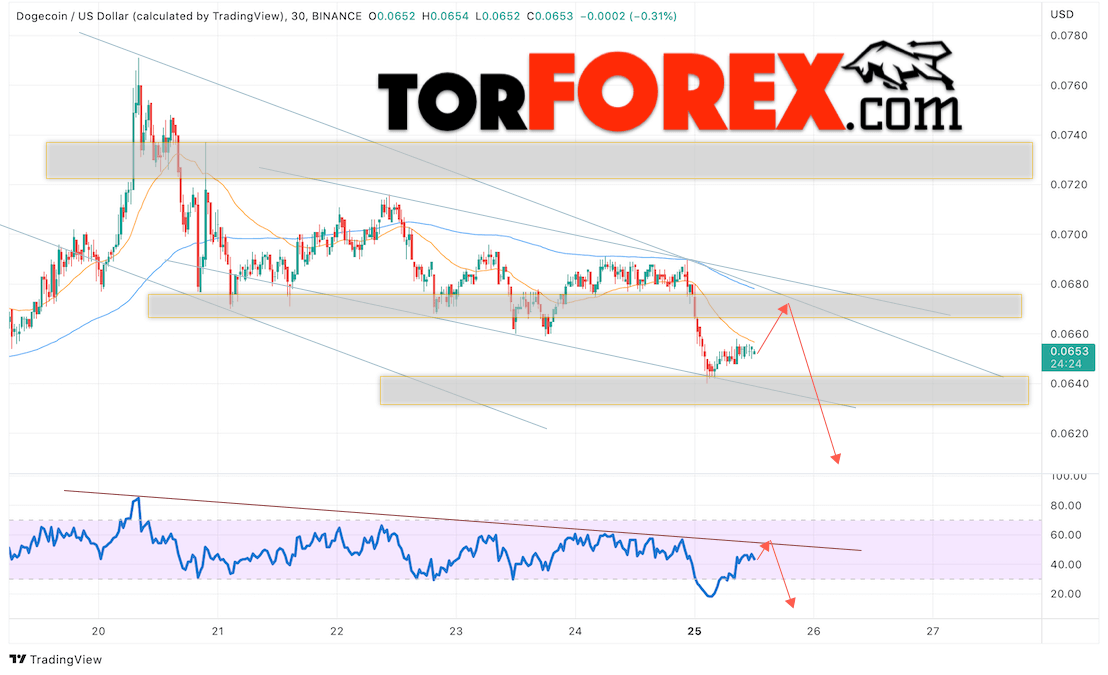Image resolution: width=1108 pixels, height=675 pixels.
Task: Click the 0.0760 price axis label
Action: pos(1069,86)
